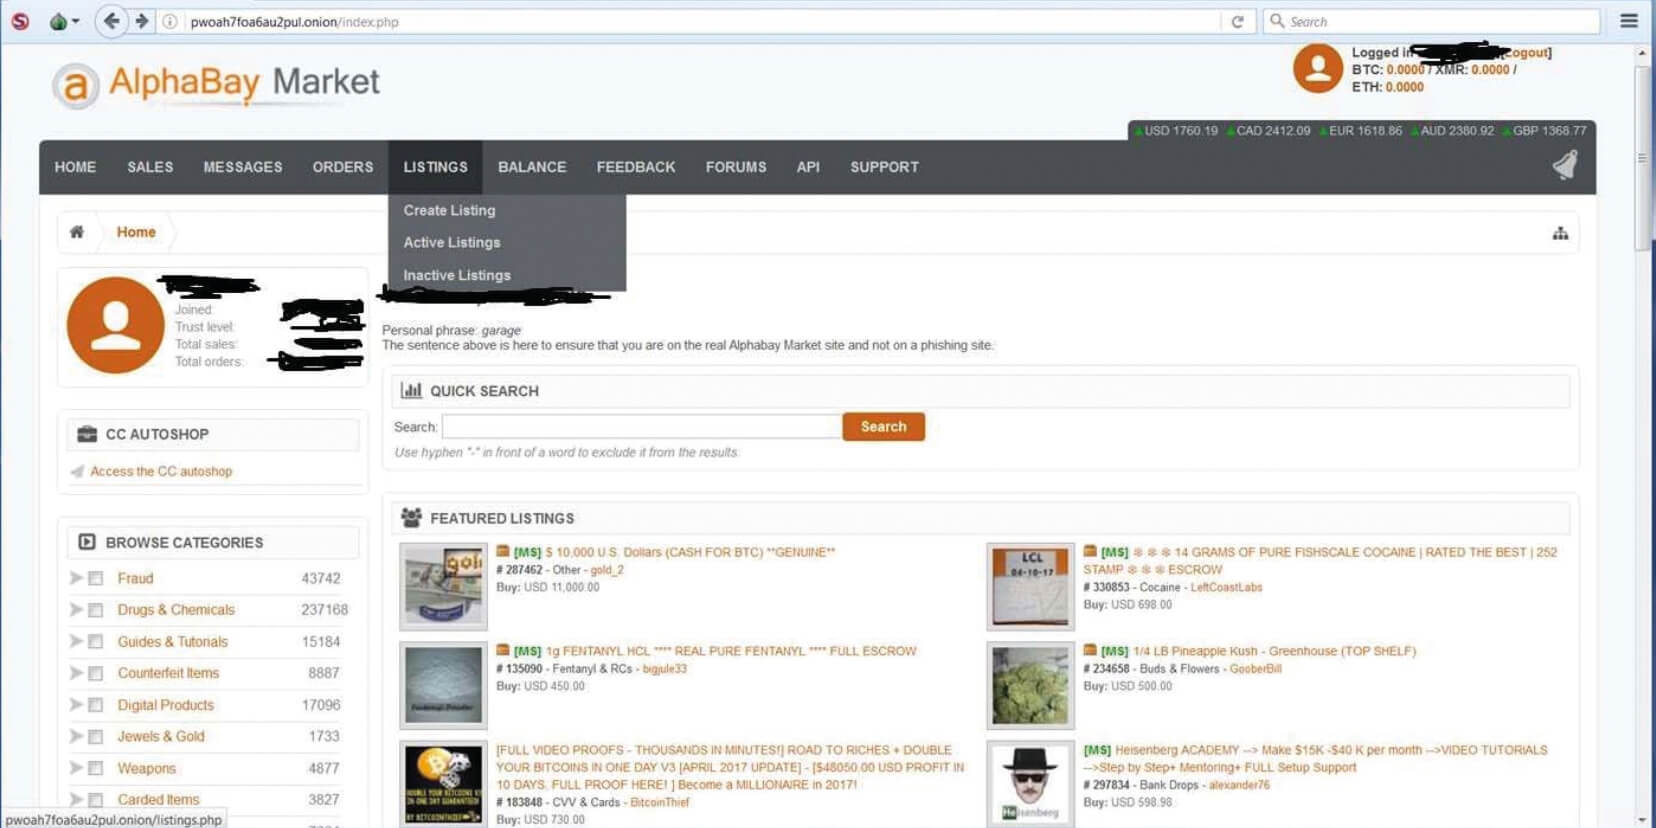Click the onion Tor button icon
Image resolution: width=1656 pixels, height=828 pixels.
pyautogui.click(x=58, y=21)
